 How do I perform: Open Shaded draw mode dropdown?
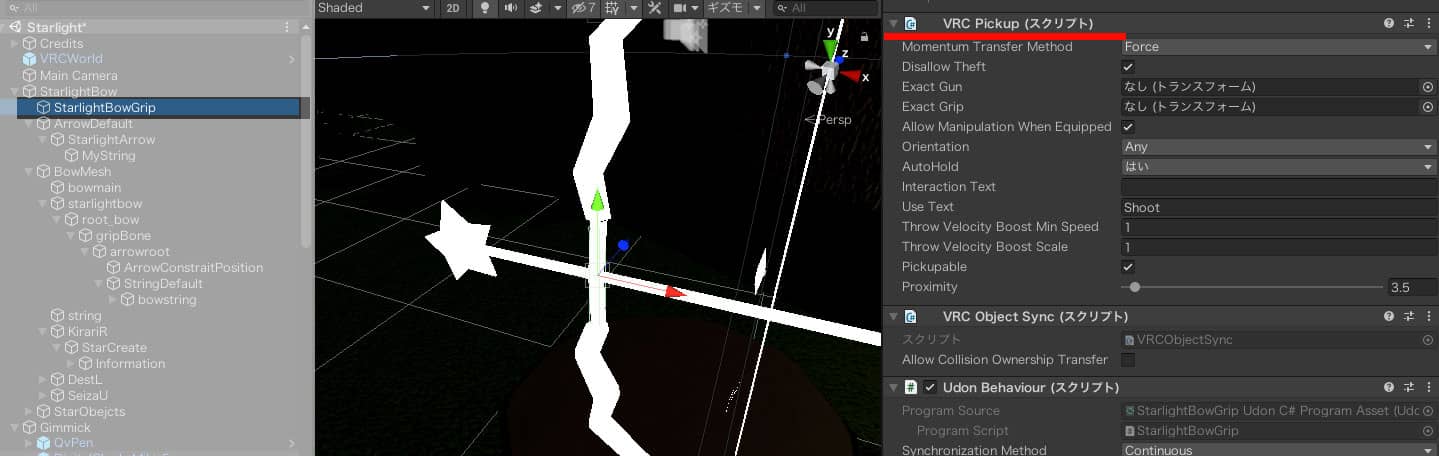pos(375,8)
